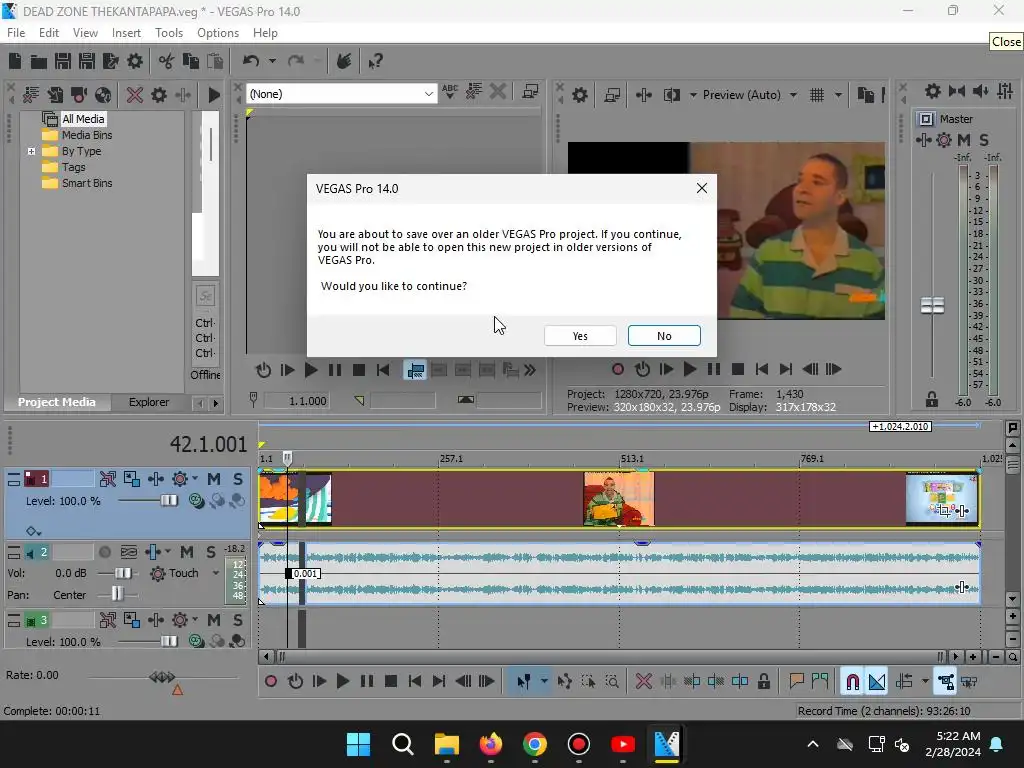Screen dimensions: 1024x768
Task: Open the Edit menu
Action: [x=49, y=33]
